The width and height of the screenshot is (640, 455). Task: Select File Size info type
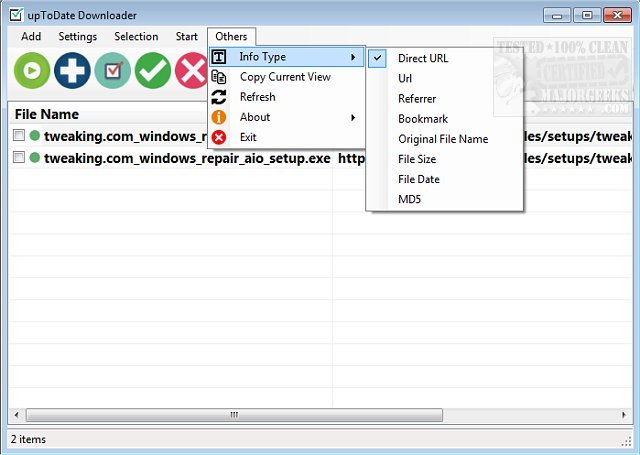445,159
